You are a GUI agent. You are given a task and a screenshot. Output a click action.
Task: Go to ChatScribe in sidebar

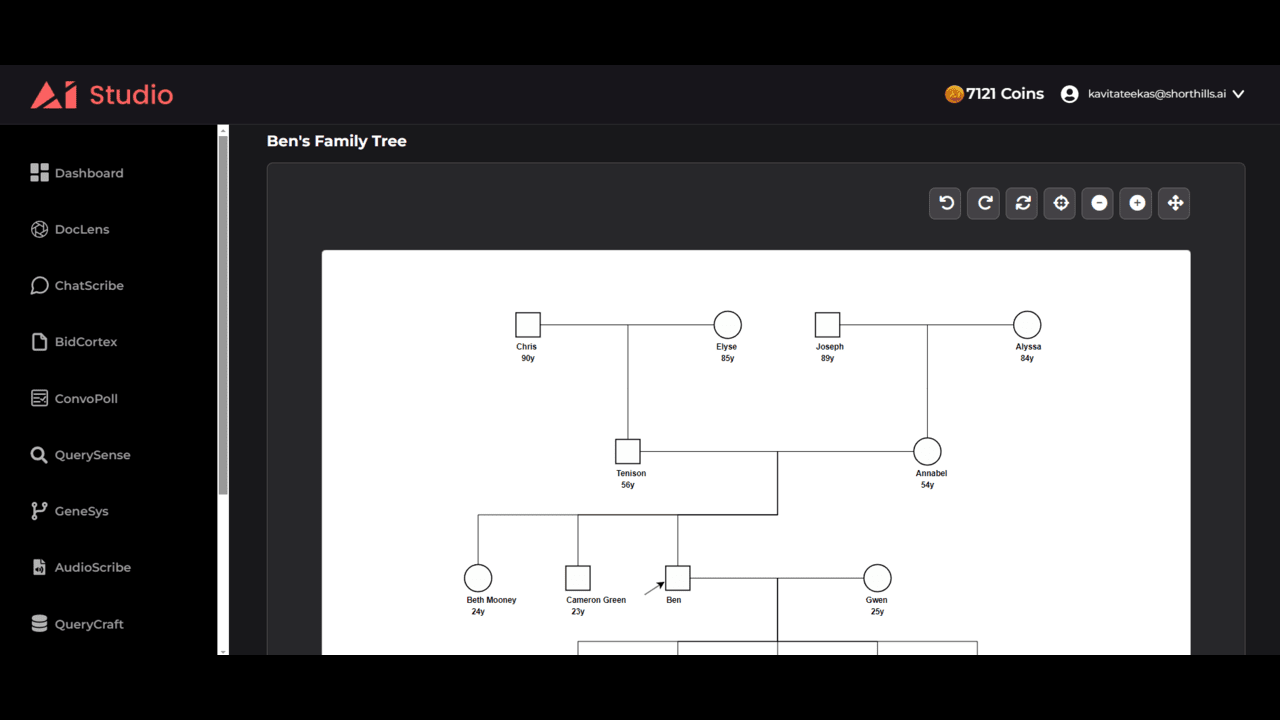[x=77, y=286]
